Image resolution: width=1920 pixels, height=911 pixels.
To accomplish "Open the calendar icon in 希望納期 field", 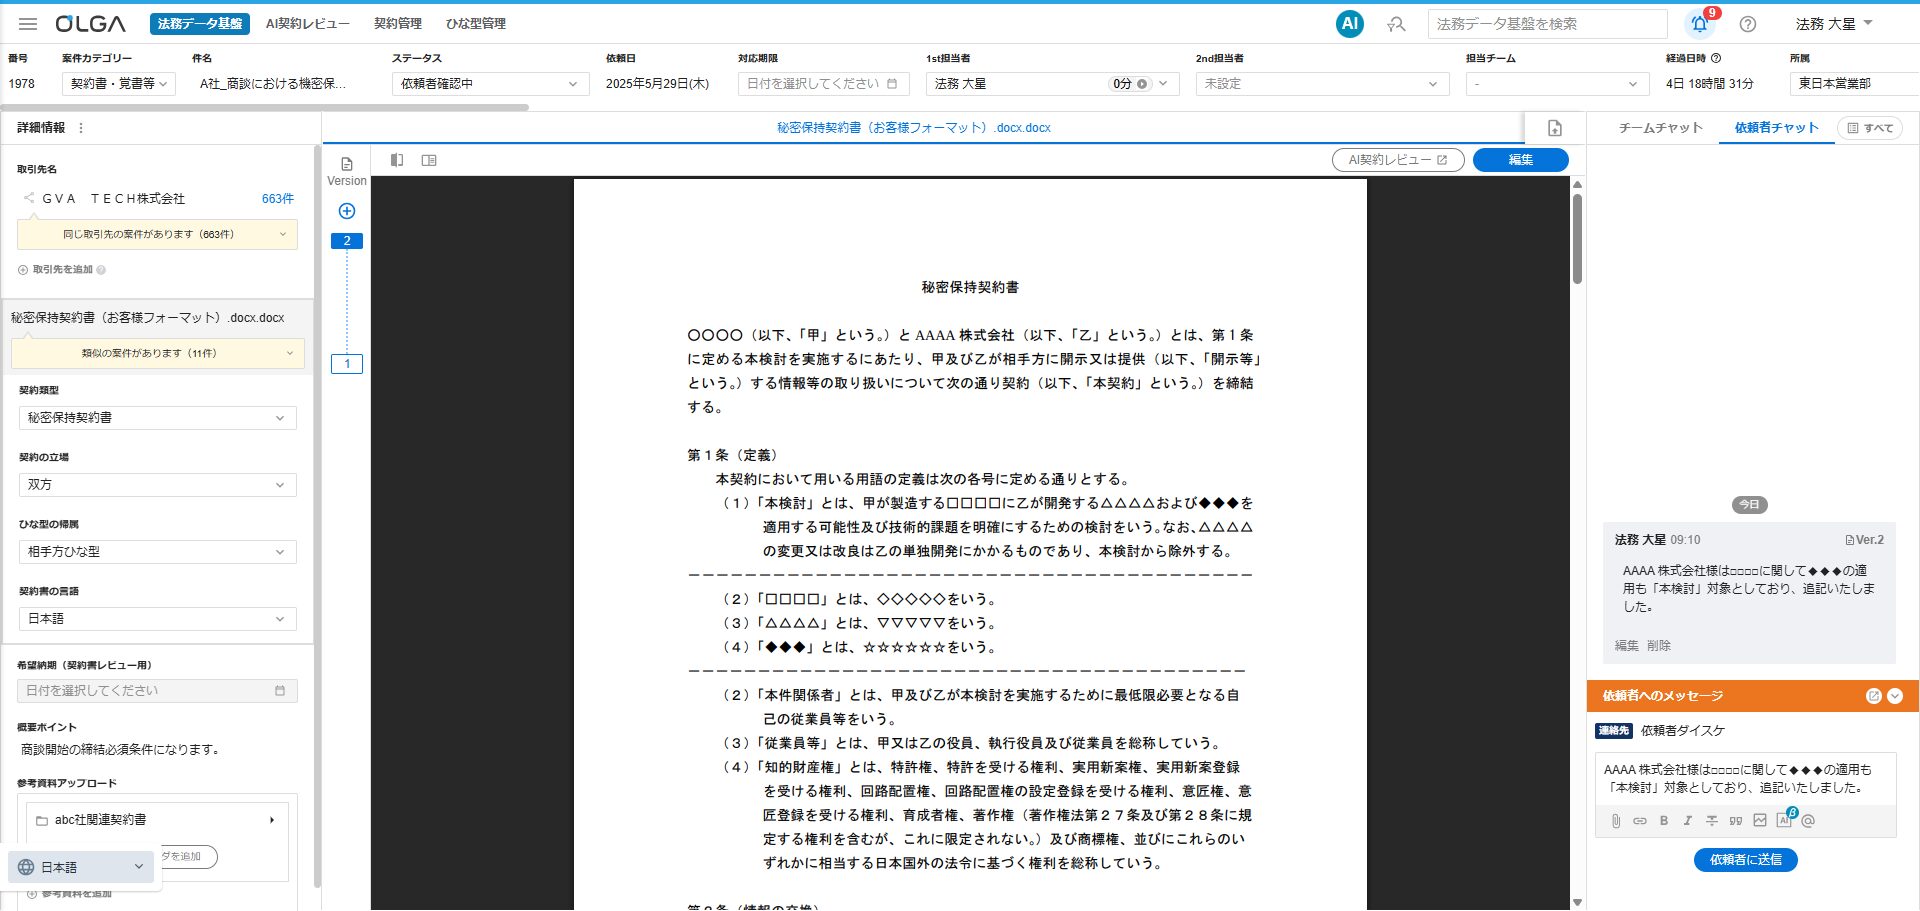I will pyautogui.click(x=280, y=691).
